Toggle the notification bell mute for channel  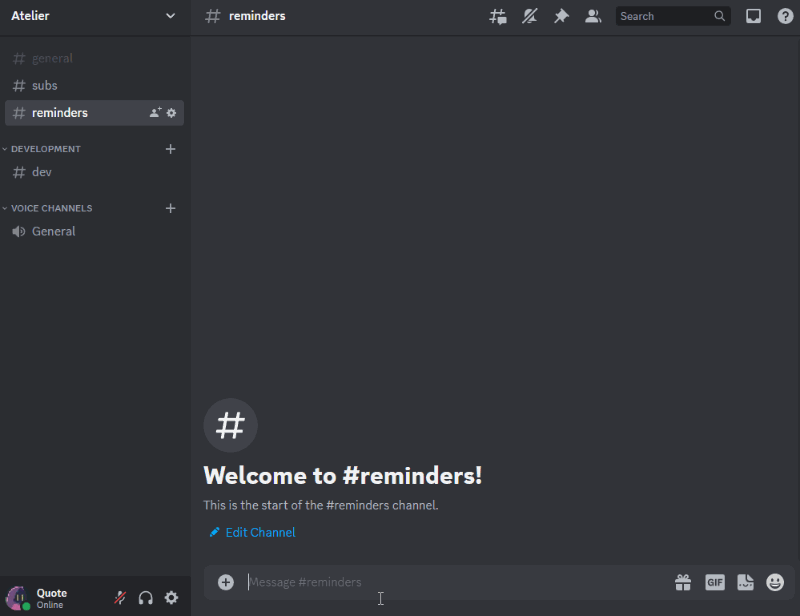[x=529, y=16]
